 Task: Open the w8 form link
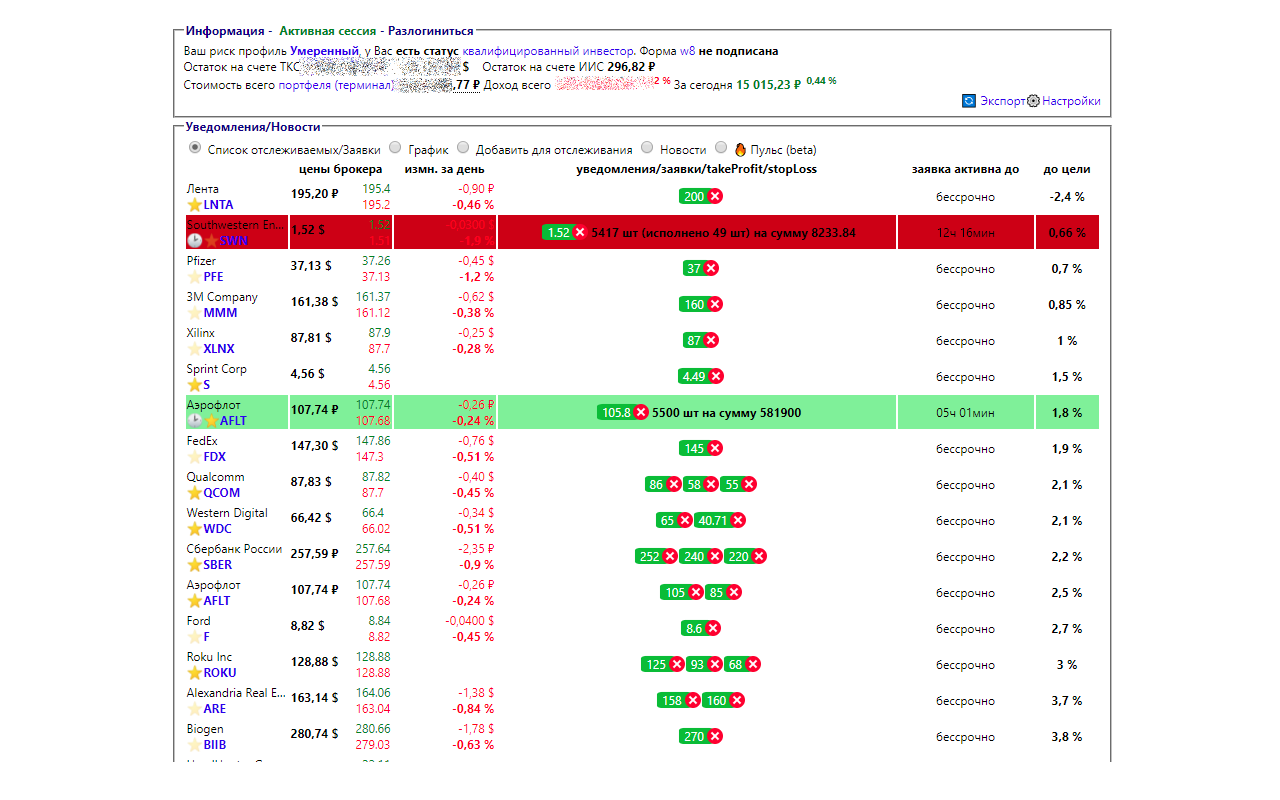coord(688,51)
